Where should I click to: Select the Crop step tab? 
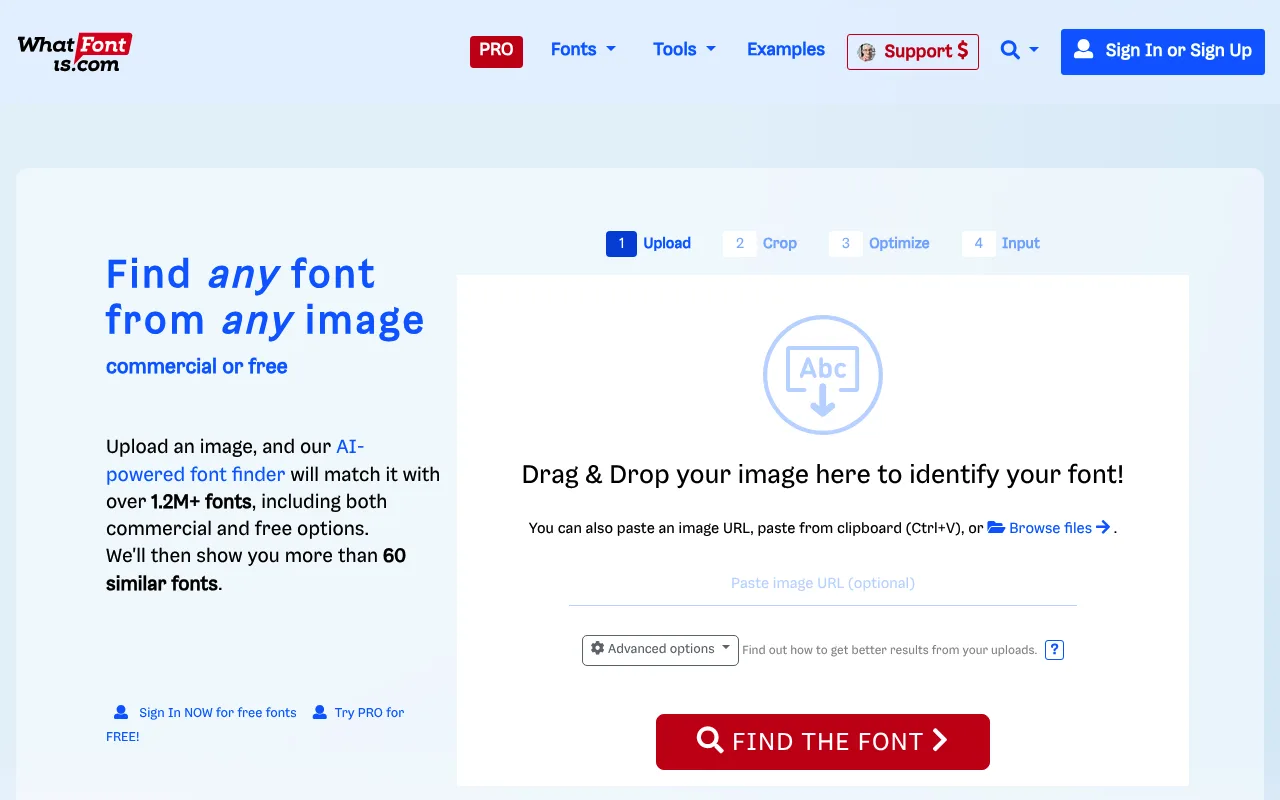tap(760, 243)
